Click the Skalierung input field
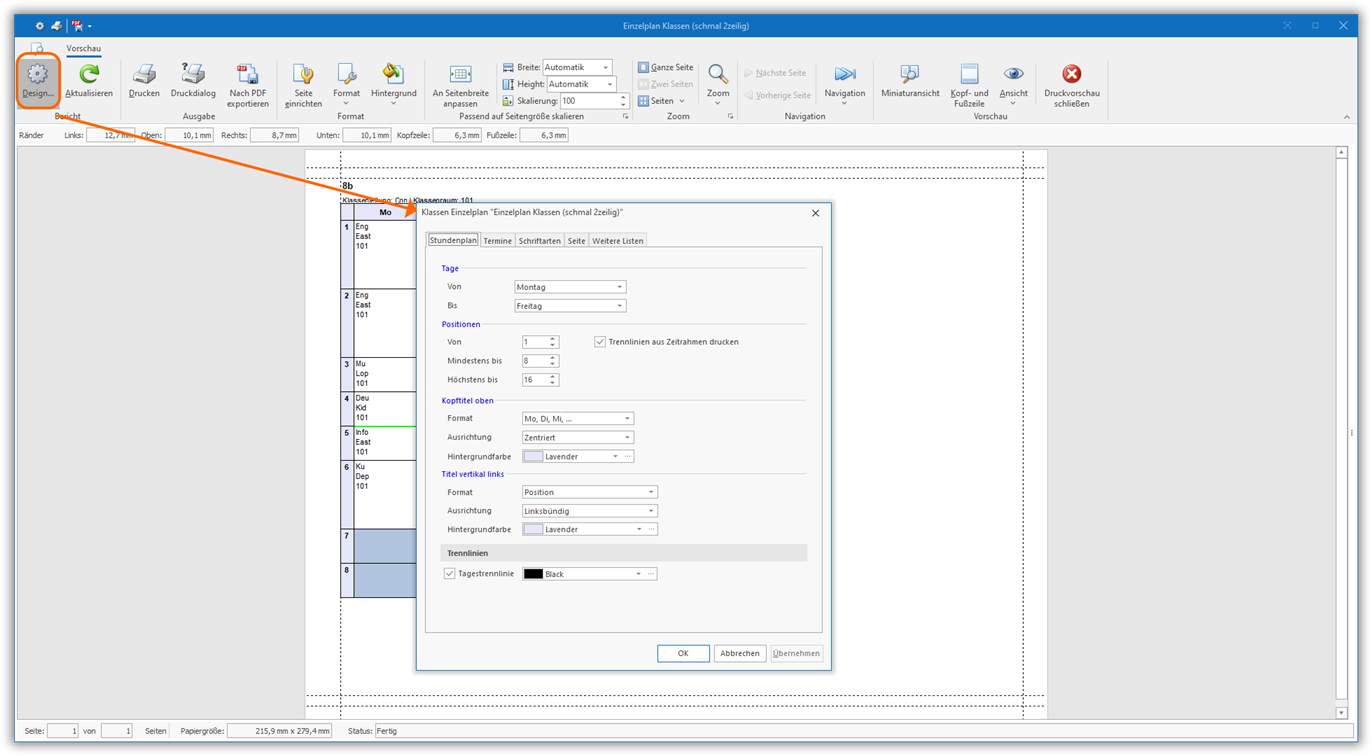The height and width of the screenshot is (756, 1372). [588, 101]
